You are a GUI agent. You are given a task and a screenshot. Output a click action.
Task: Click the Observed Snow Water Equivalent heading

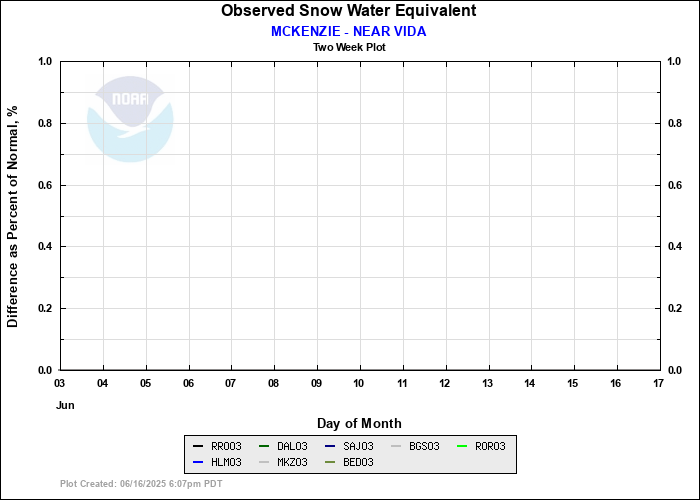(x=349, y=10)
